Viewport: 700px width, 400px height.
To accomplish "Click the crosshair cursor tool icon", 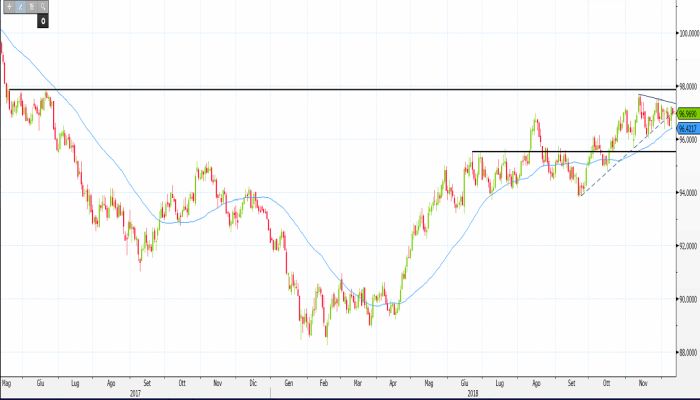I will click(x=8, y=6).
